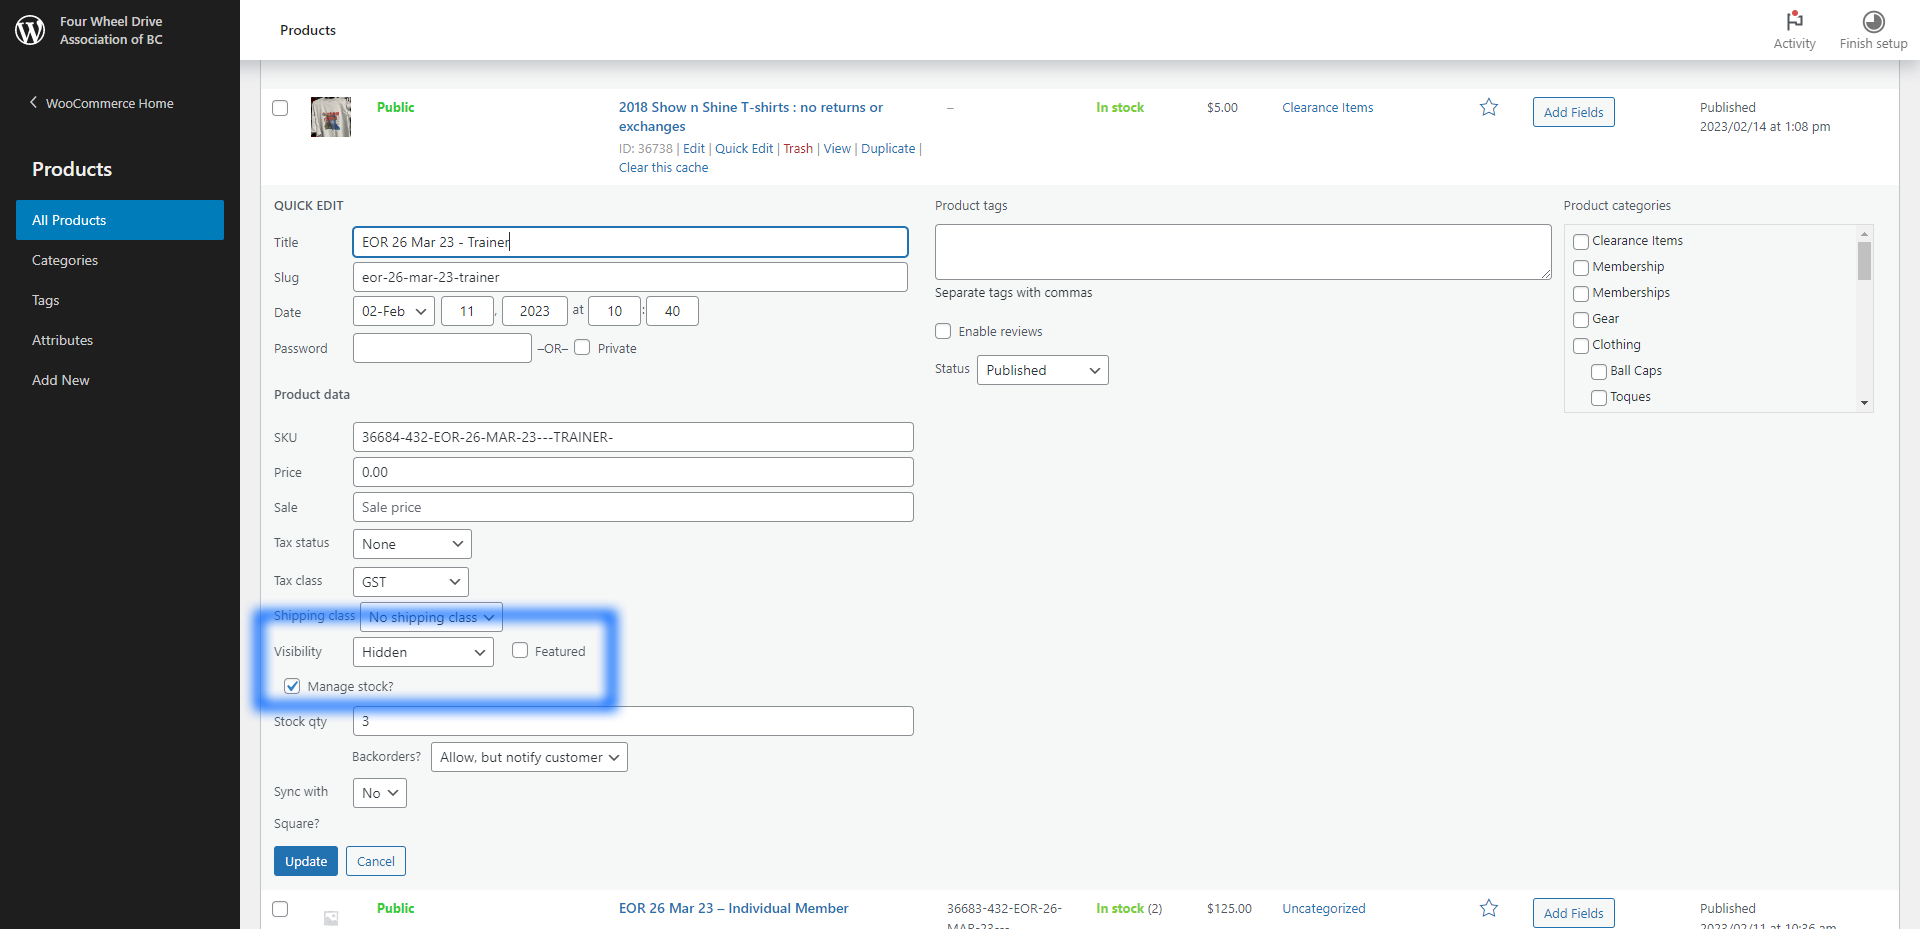Click the Title input field
The width and height of the screenshot is (1920, 929).
click(x=630, y=242)
